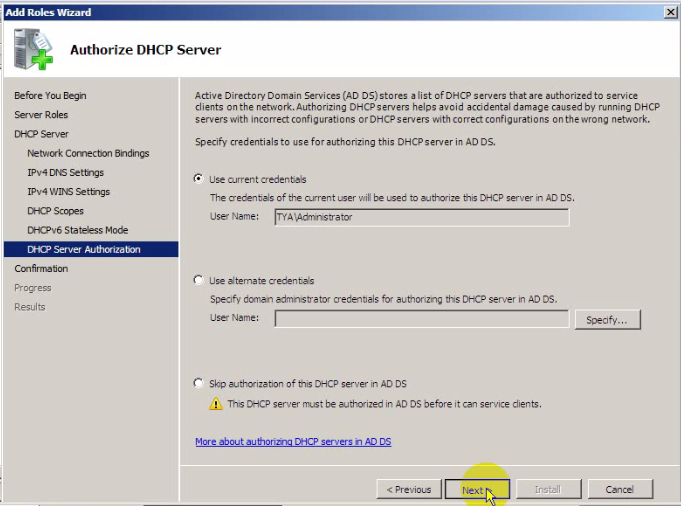
Task: Select DHCP Server Authorization step
Action: [91, 249]
